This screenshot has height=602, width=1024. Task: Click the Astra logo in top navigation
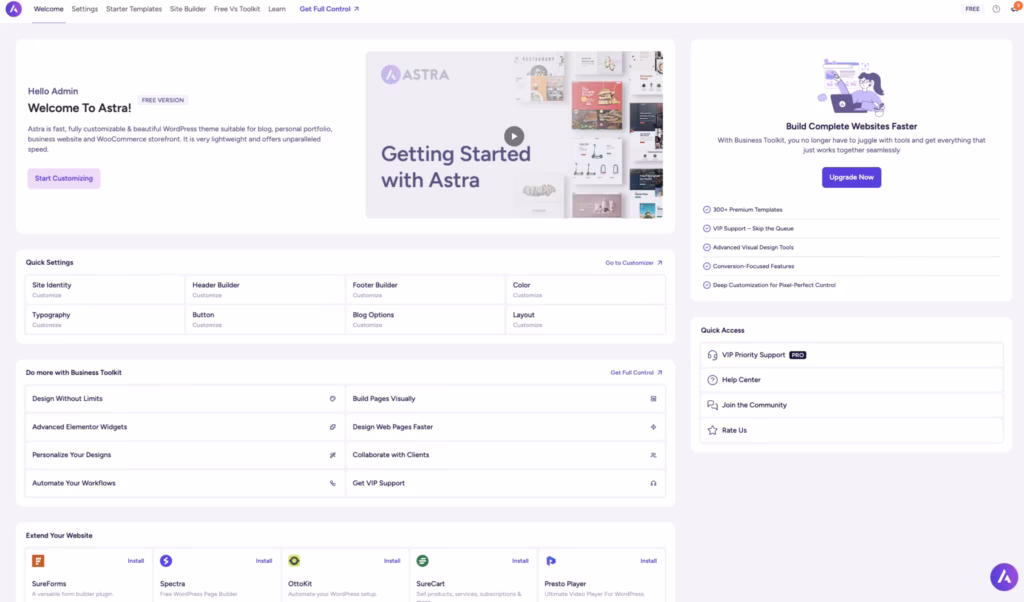tap(14, 9)
